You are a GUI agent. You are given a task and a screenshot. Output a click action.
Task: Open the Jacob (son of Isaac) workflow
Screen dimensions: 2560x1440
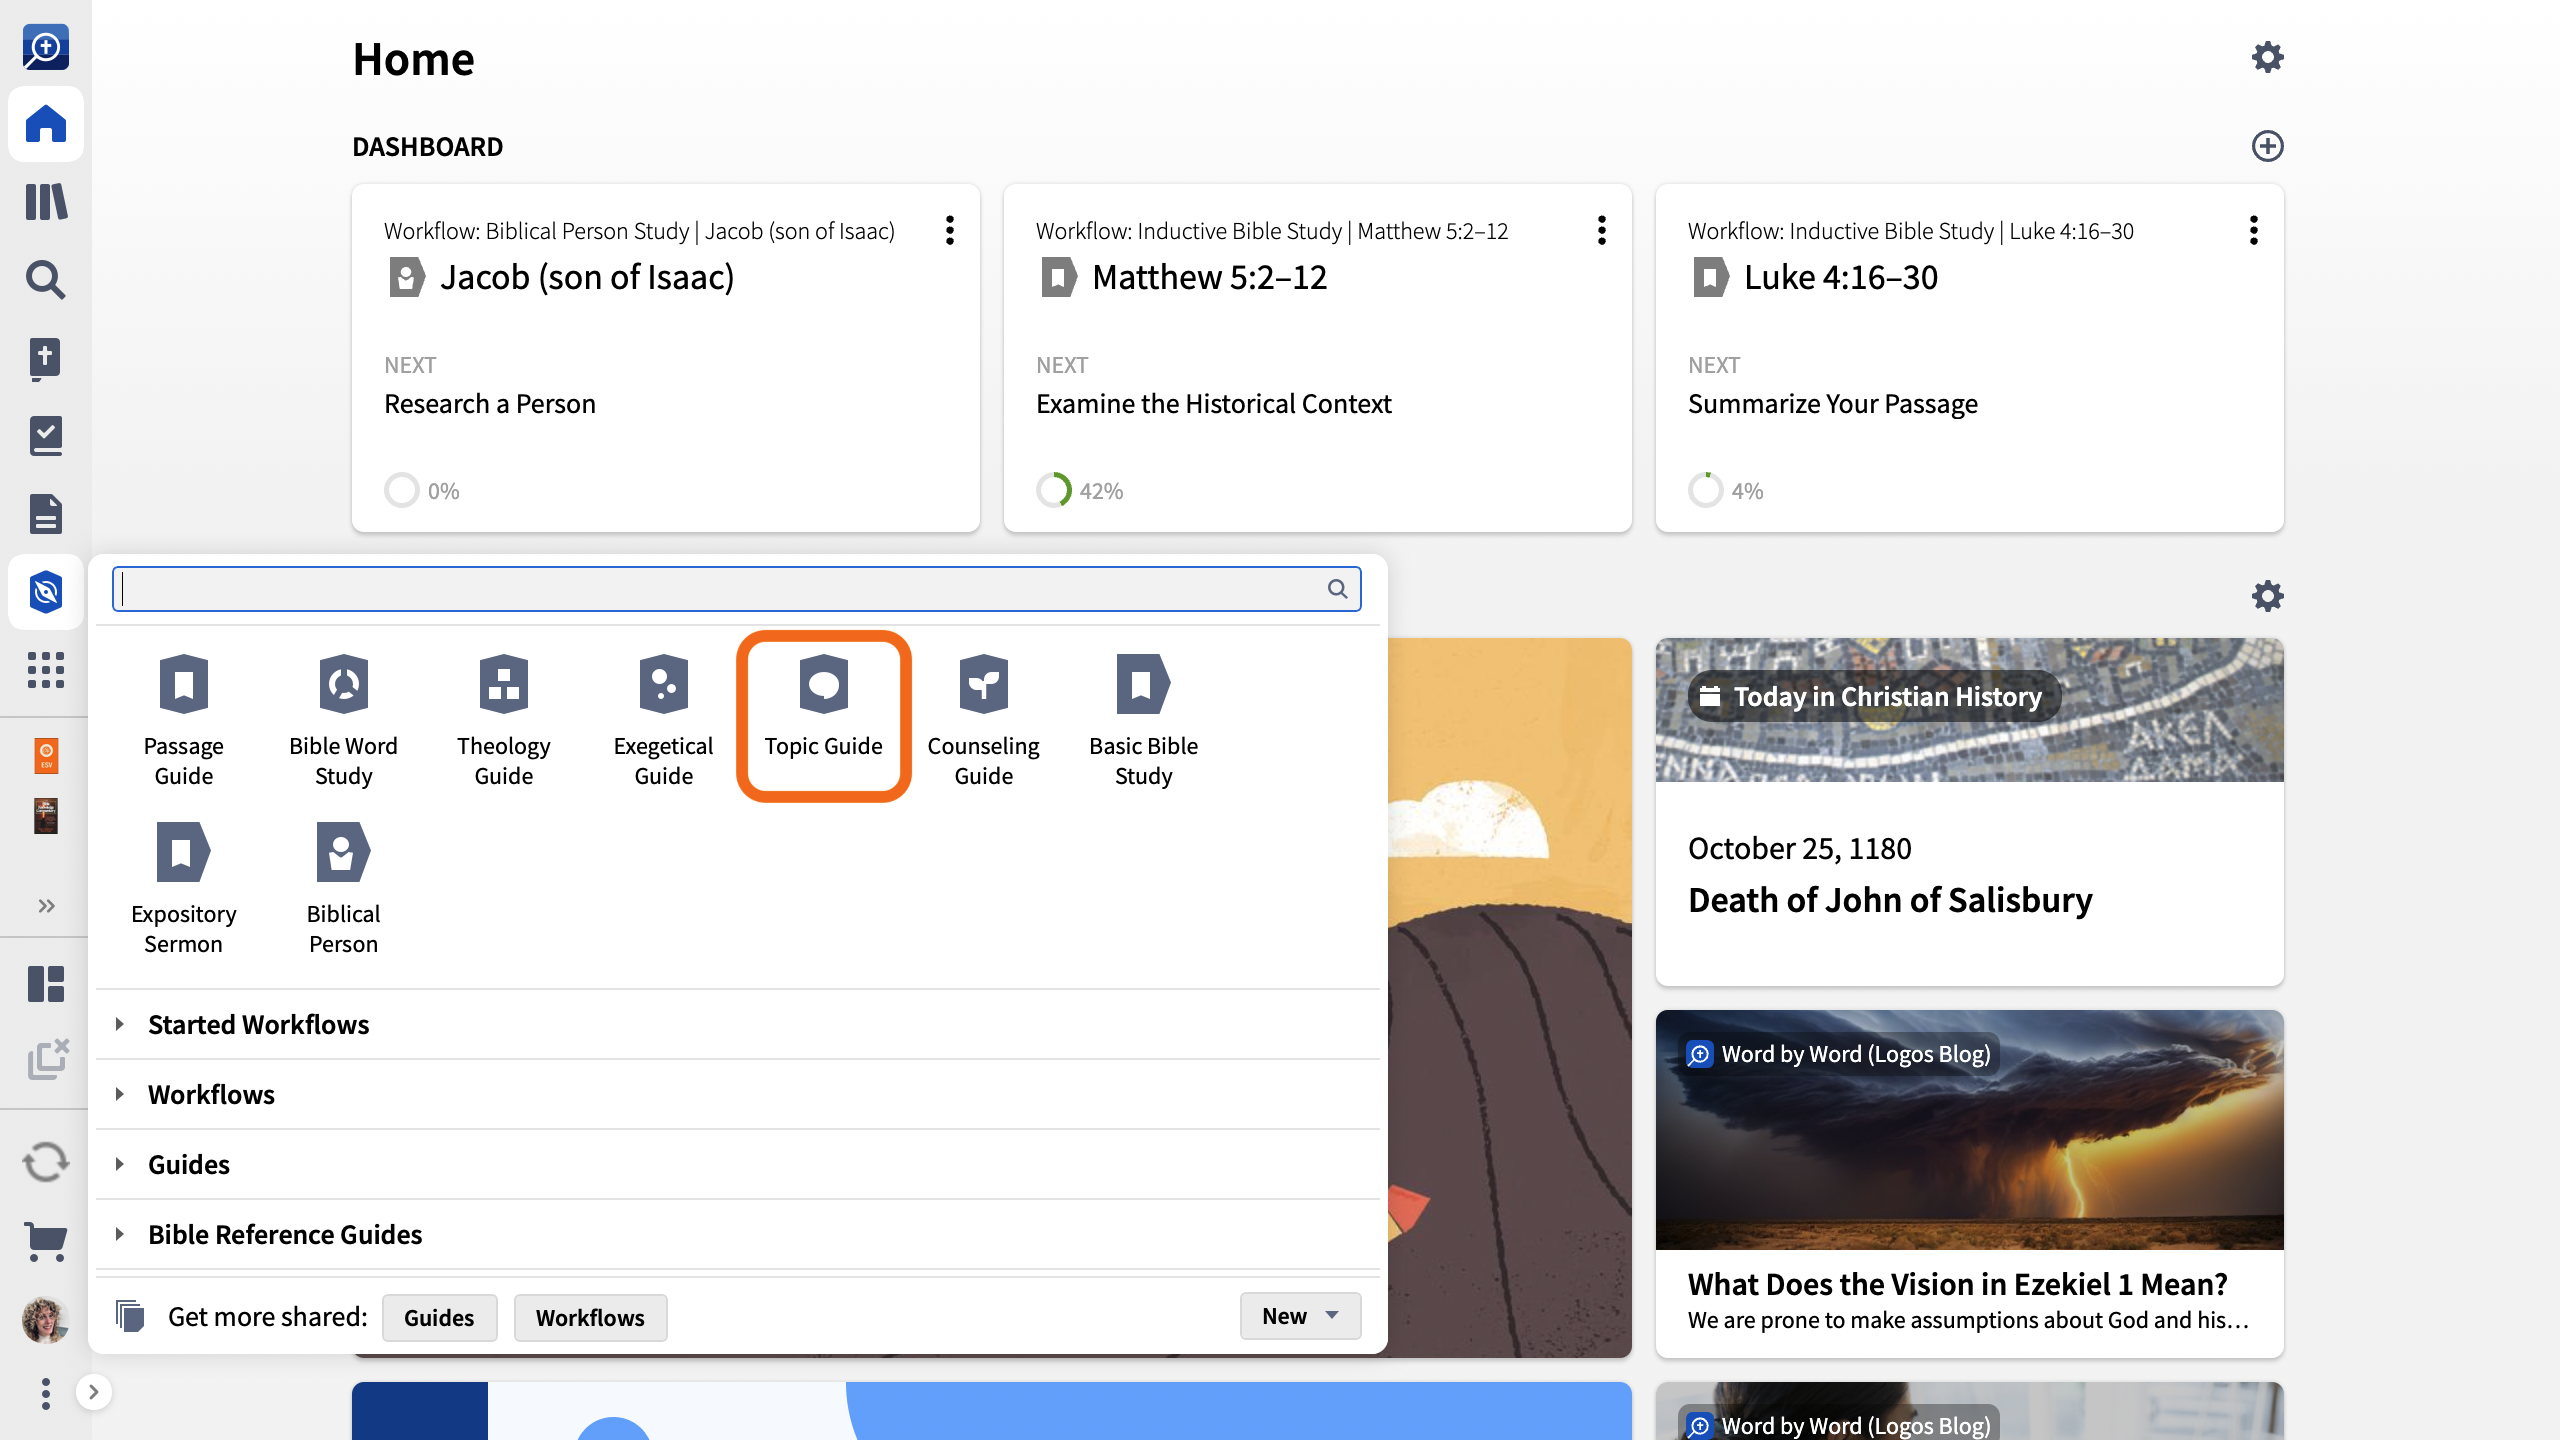pyautogui.click(x=666, y=358)
